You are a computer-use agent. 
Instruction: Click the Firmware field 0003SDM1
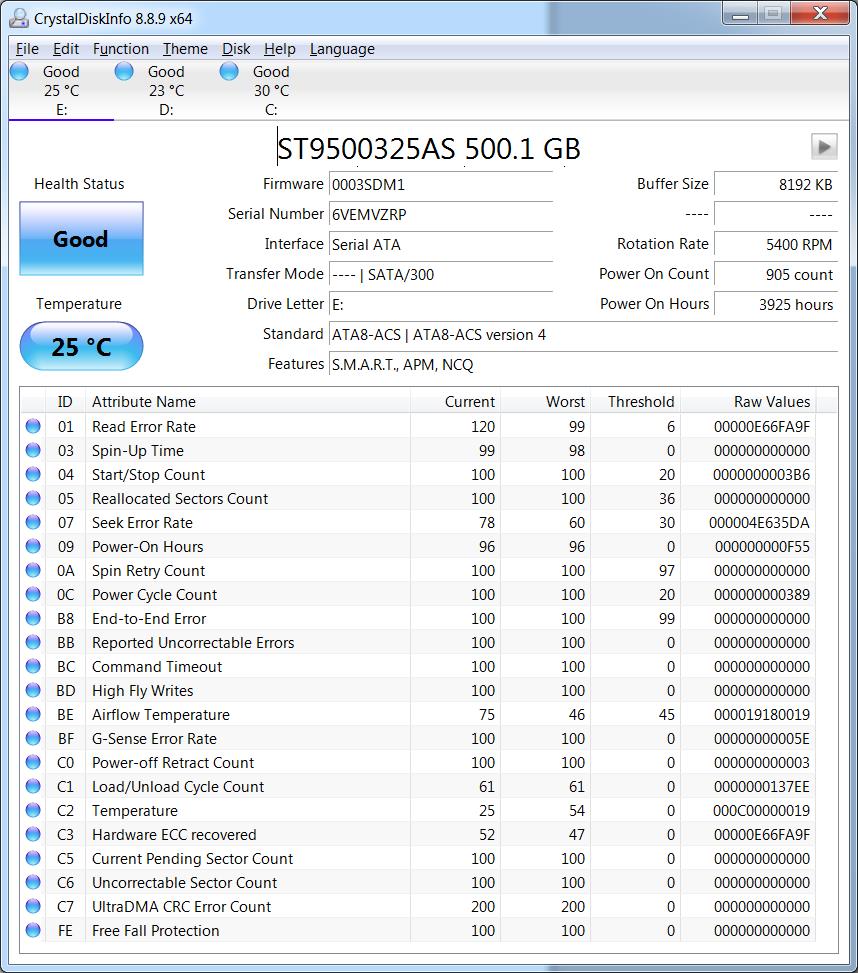(440, 185)
